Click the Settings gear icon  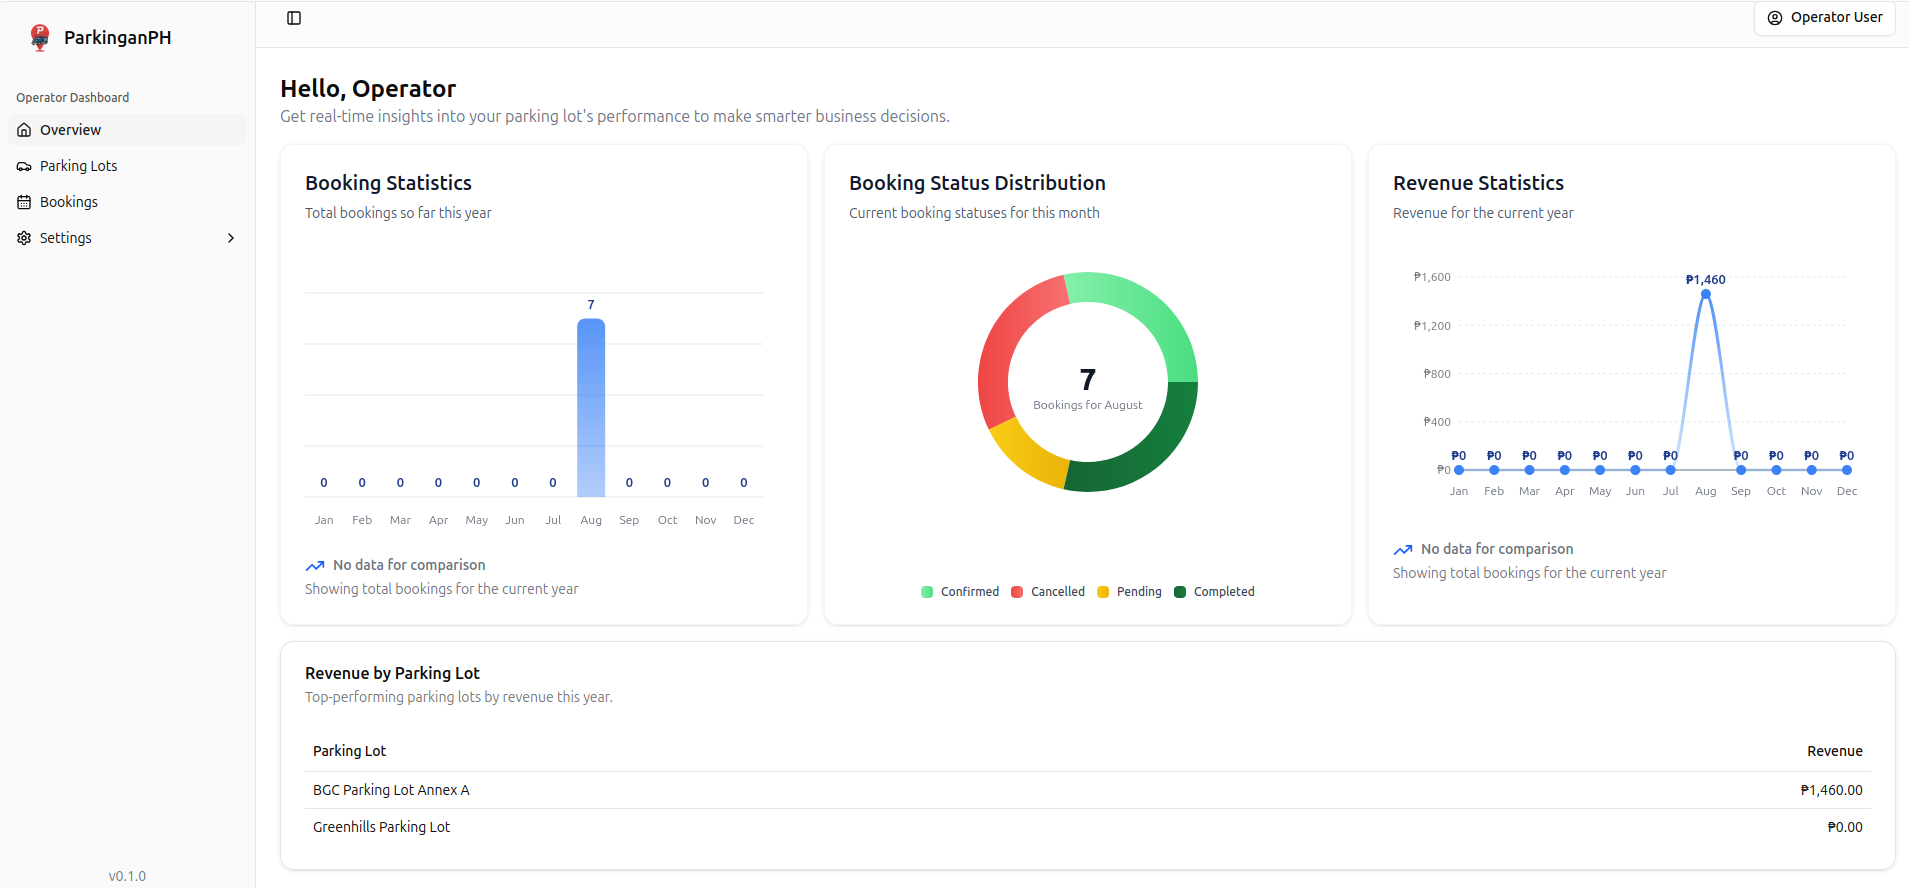coord(24,238)
